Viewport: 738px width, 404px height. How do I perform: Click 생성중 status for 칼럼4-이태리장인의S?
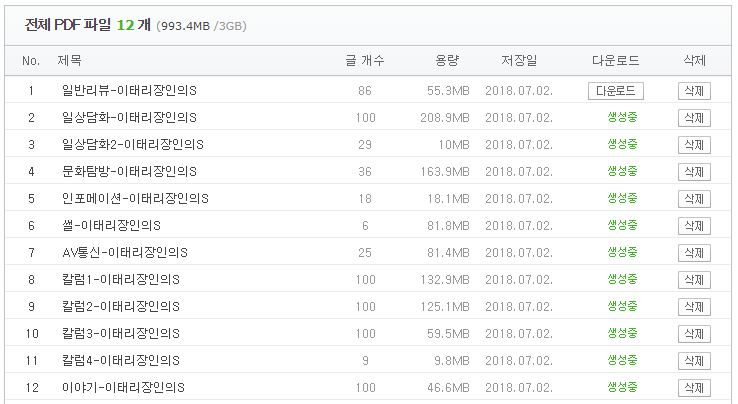622,360
